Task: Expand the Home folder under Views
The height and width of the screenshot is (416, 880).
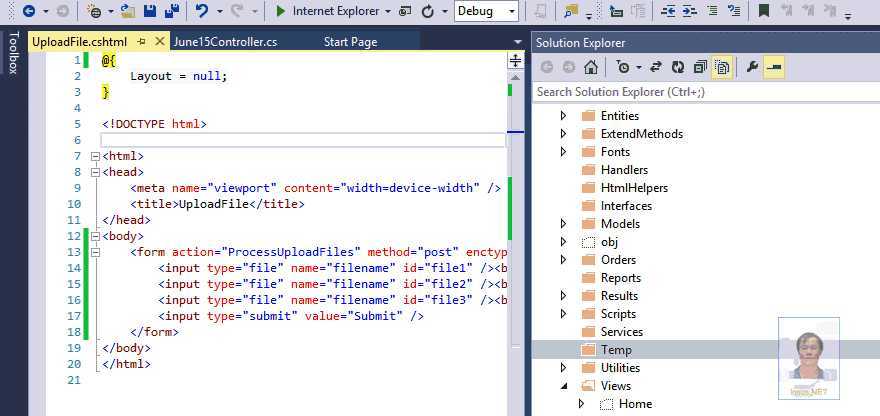Action: [581, 404]
